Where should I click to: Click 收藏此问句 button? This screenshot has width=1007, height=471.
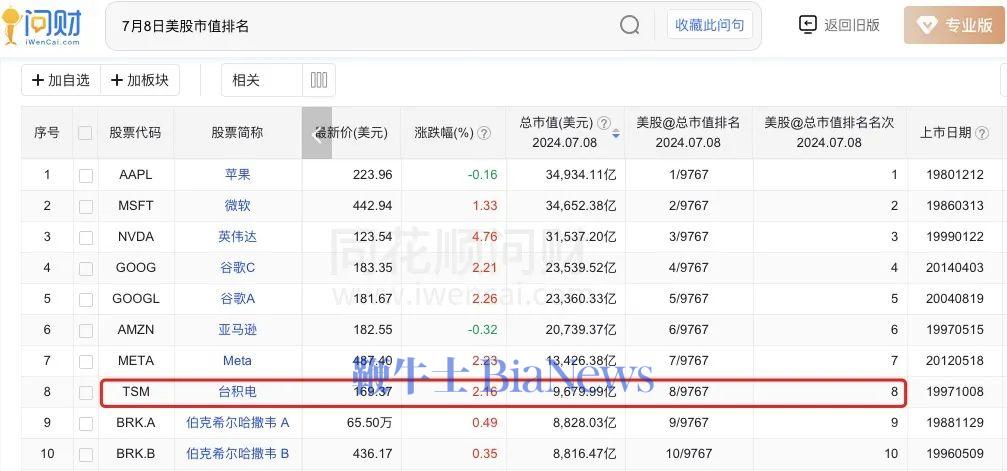pyautogui.click(x=710, y=25)
